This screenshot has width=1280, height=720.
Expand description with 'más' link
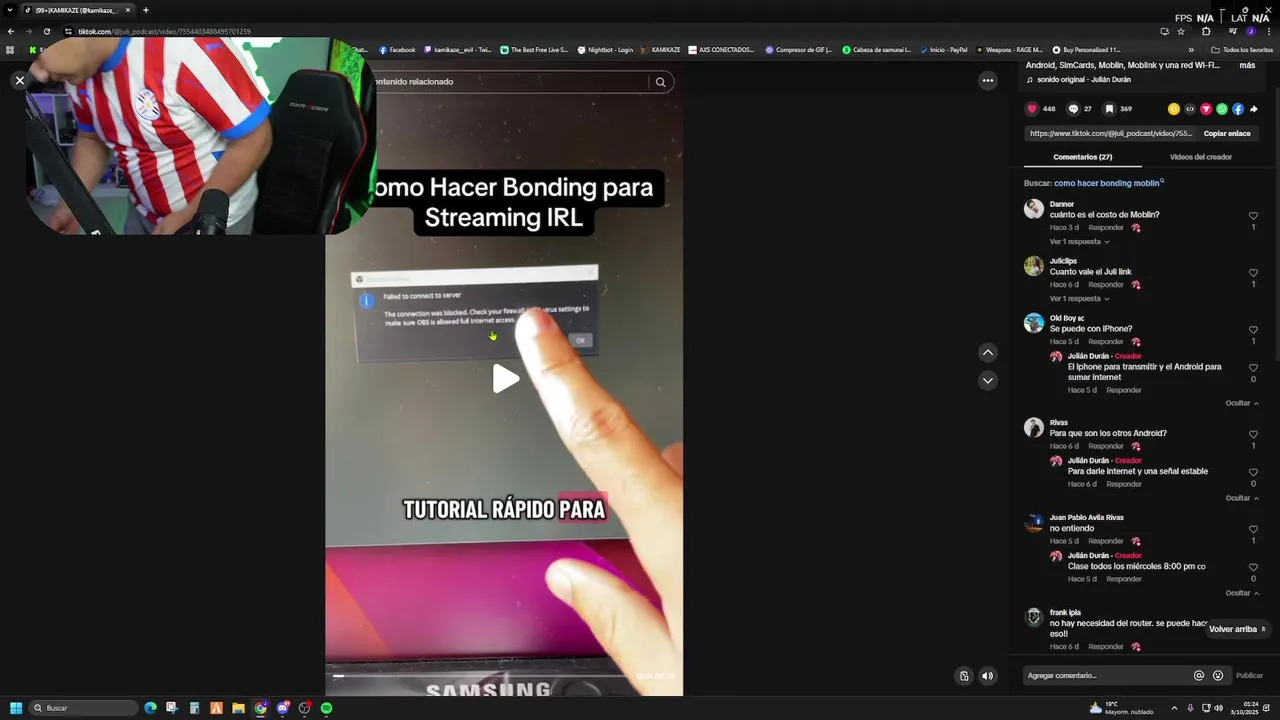[x=1247, y=65]
